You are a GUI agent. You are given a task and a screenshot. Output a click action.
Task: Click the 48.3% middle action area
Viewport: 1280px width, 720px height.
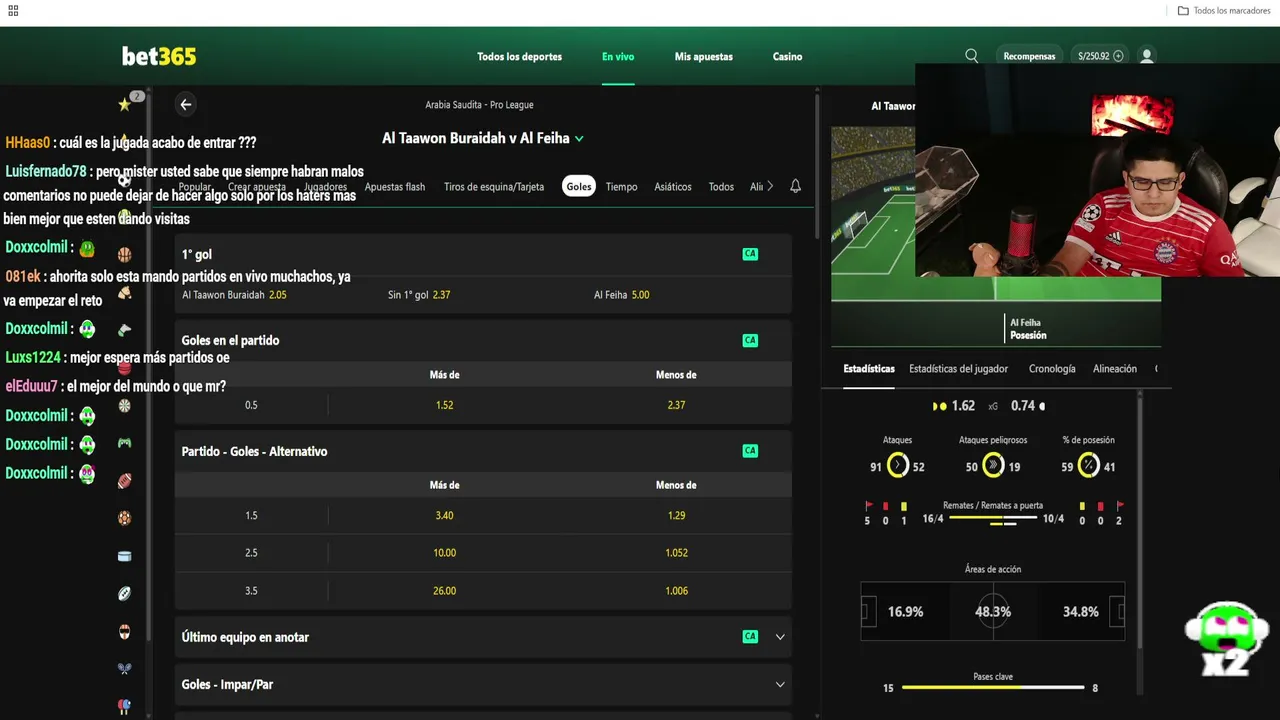(993, 612)
